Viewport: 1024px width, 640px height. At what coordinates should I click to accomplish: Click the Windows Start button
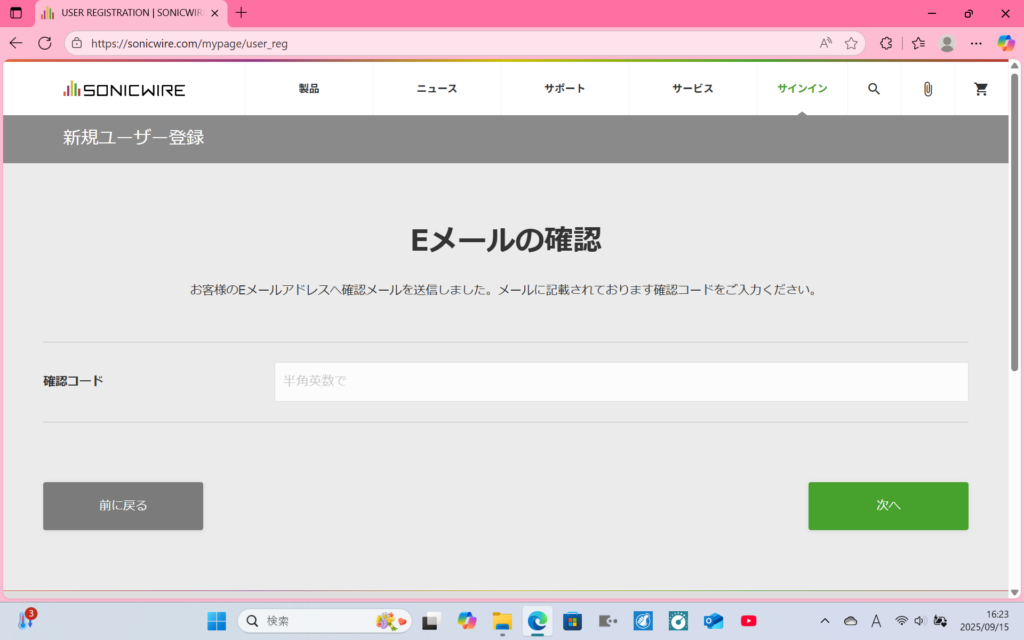click(x=217, y=621)
